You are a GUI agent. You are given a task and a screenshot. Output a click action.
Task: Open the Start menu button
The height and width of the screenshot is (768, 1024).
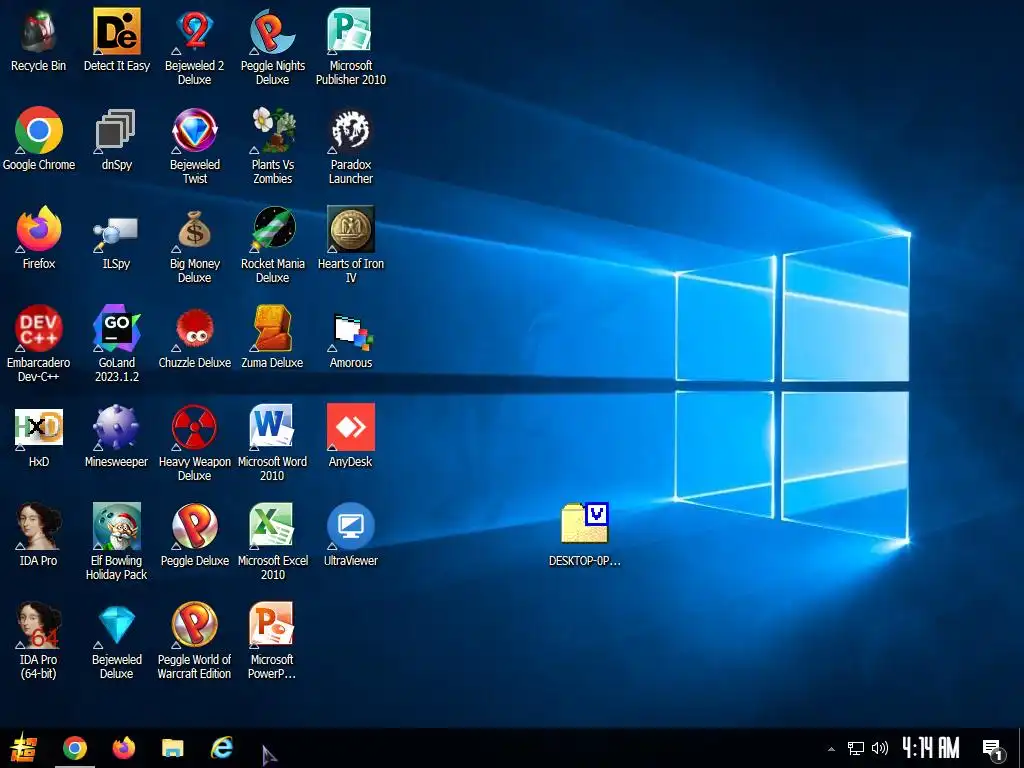[24, 748]
